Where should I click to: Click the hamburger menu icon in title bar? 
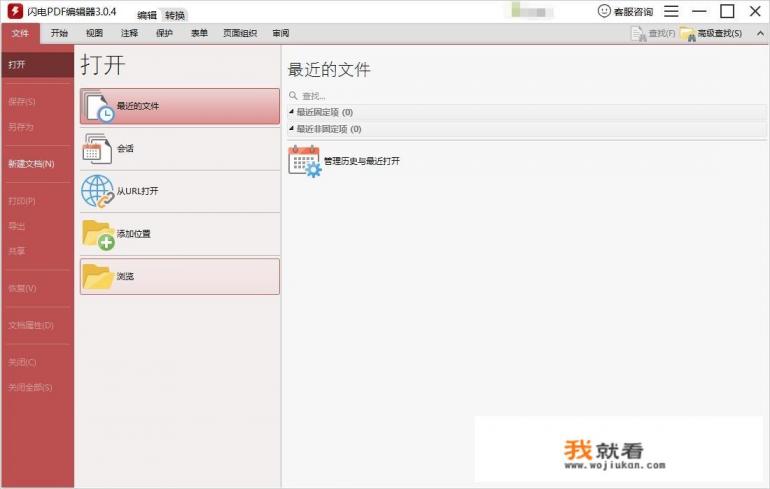pyautogui.click(x=671, y=11)
